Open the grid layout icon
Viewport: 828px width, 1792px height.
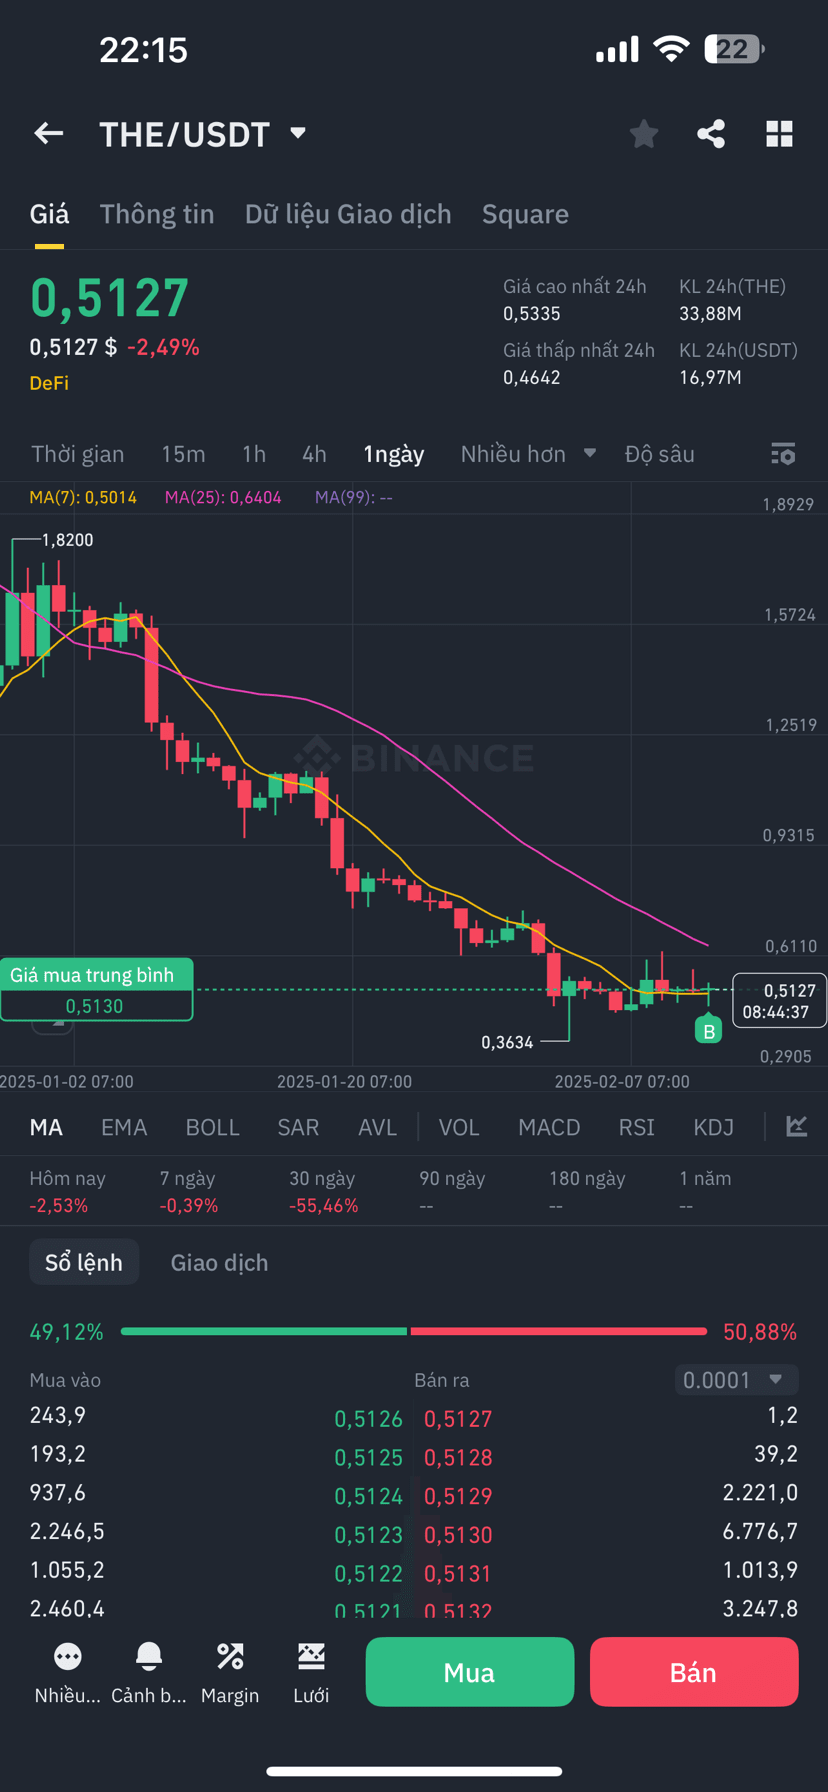(x=779, y=133)
